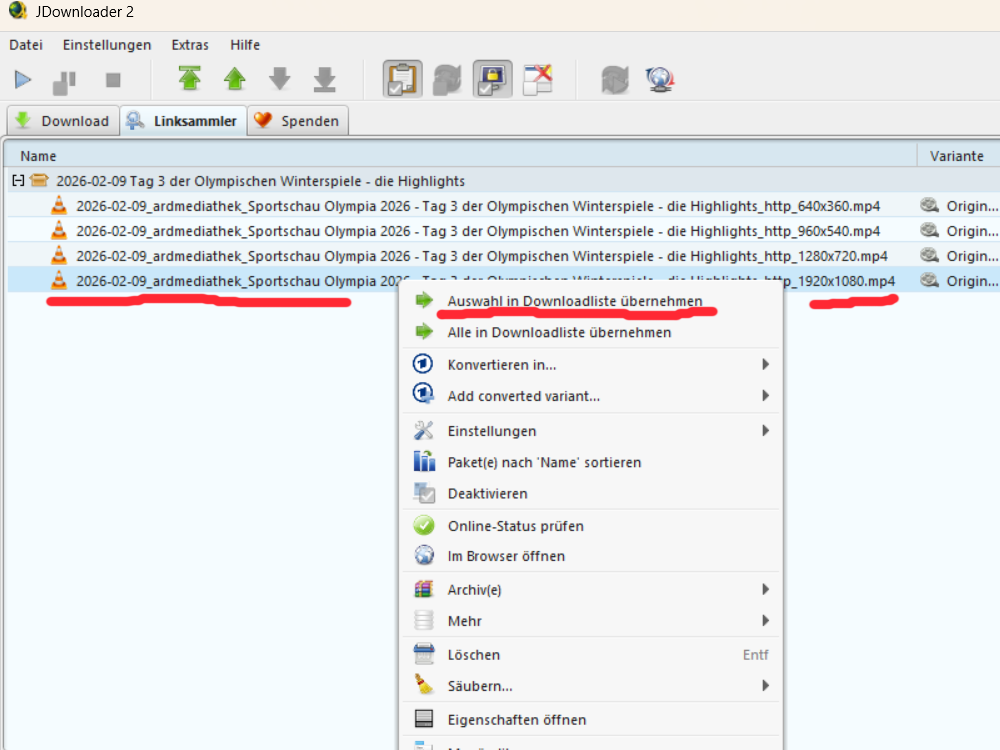Choose Im Browser öffnen
This screenshot has height=750, width=1000.
click(591, 555)
